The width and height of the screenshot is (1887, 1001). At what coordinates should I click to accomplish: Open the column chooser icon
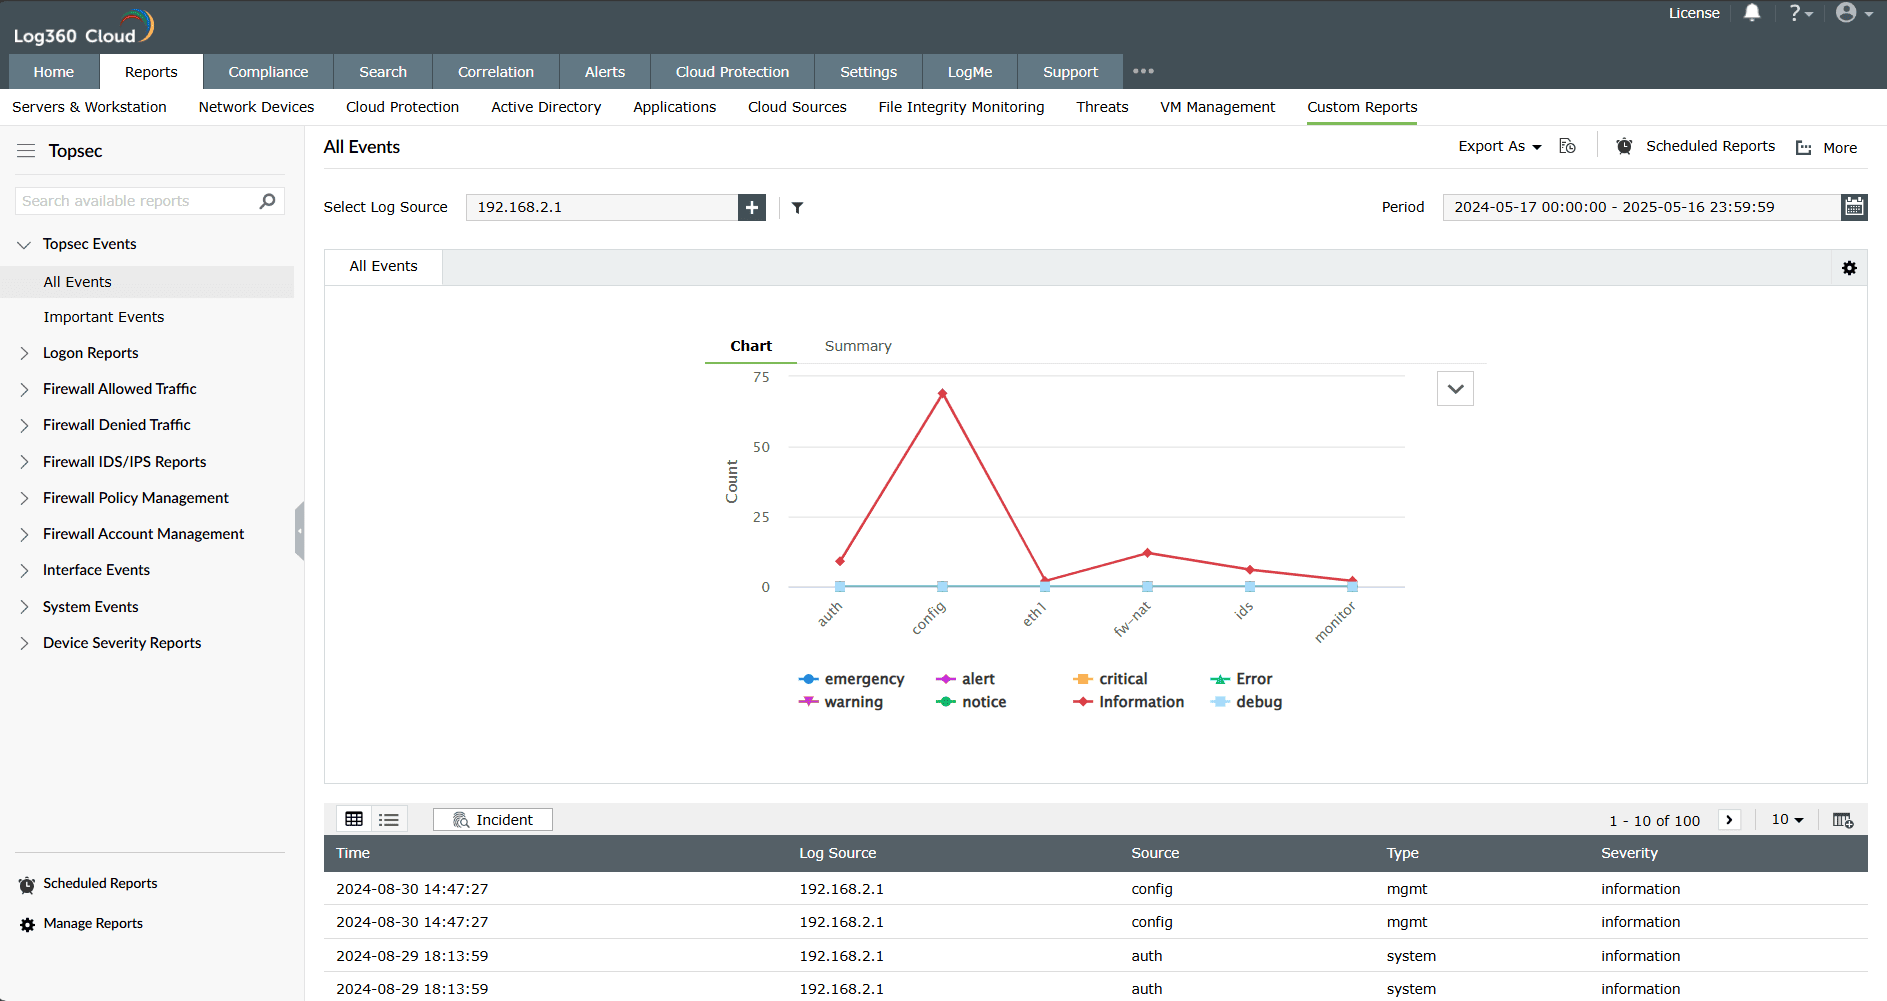[1843, 820]
